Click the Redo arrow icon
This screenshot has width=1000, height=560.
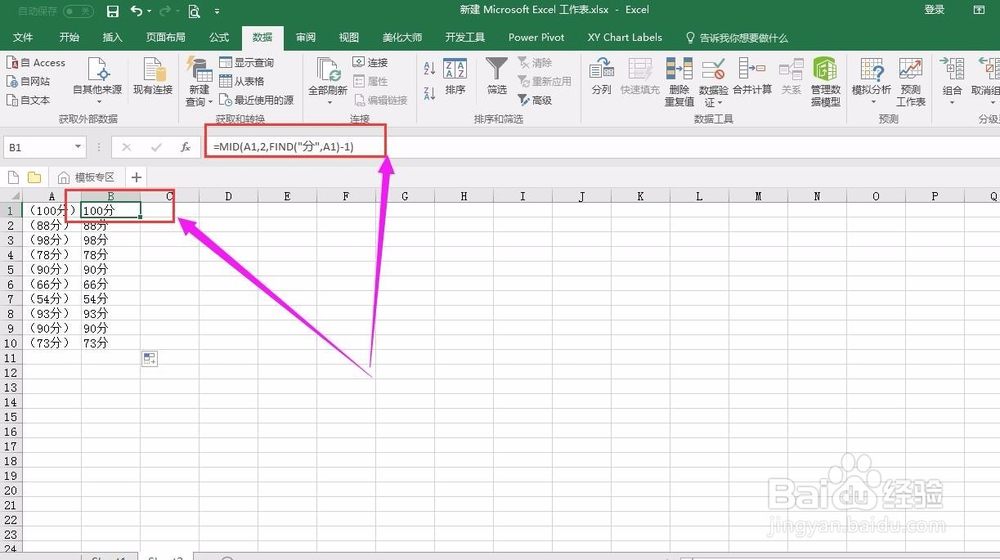click(x=165, y=11)
